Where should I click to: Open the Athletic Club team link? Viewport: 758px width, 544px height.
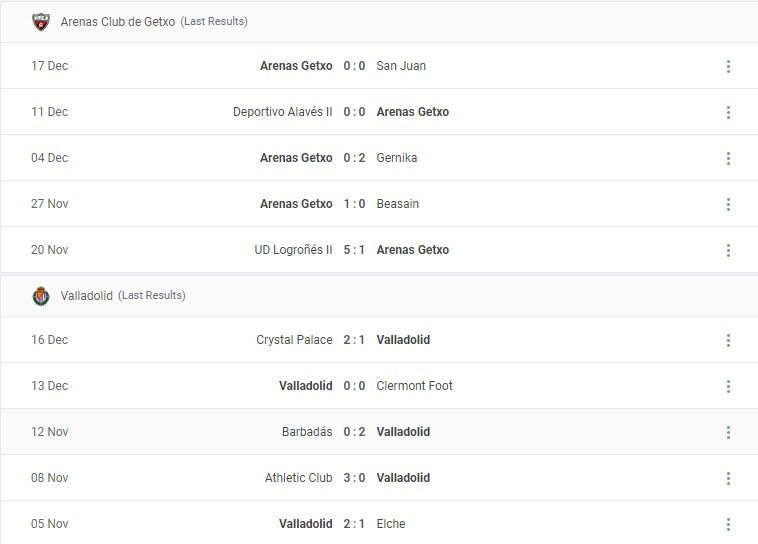coord(298,478)
